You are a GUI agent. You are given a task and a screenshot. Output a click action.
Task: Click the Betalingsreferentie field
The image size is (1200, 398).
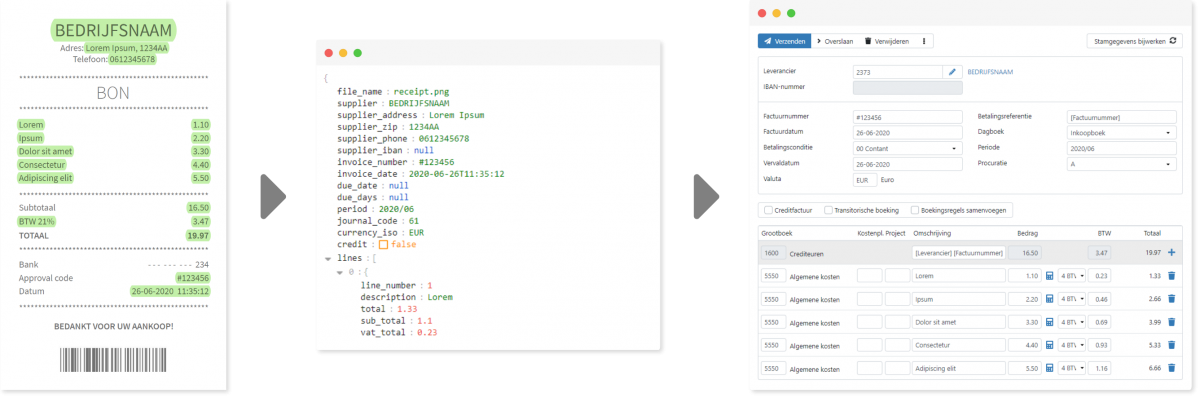(1121, 117)
